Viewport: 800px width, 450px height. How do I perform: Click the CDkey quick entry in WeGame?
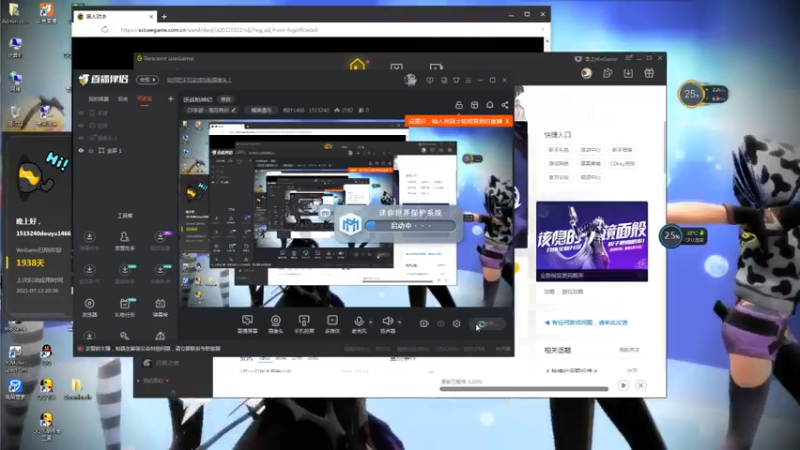click(x=622, y=164)
